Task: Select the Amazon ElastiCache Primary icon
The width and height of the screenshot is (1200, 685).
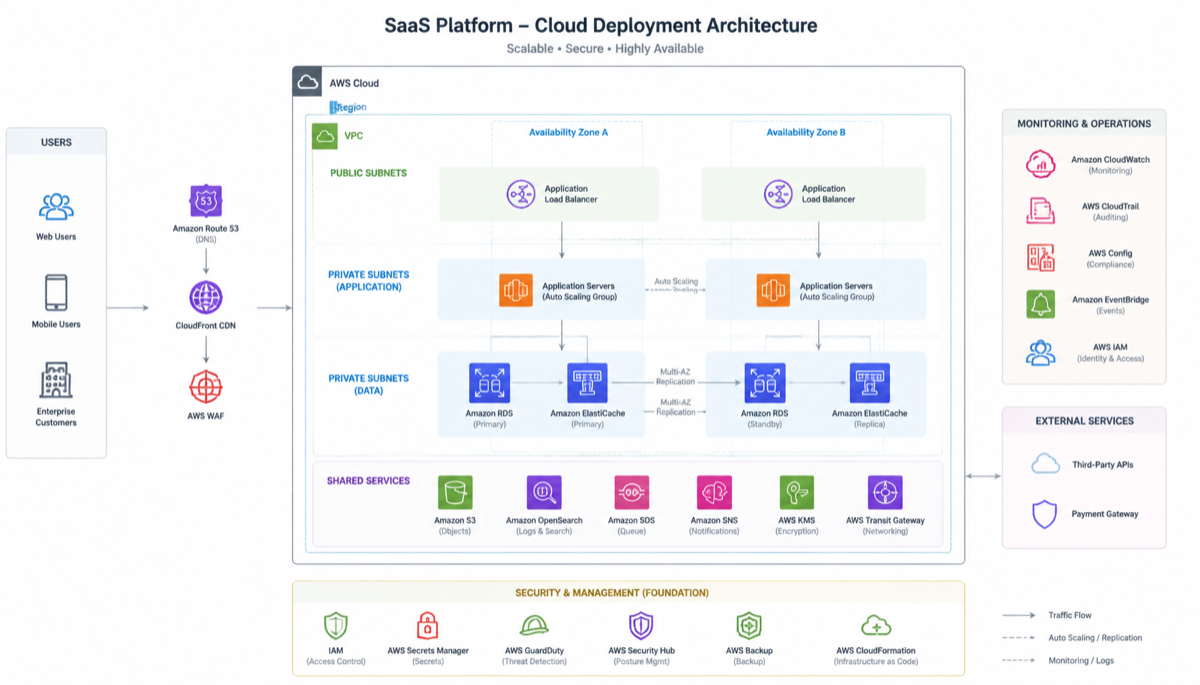Action: pyautogui.click(x=587, y=383)
